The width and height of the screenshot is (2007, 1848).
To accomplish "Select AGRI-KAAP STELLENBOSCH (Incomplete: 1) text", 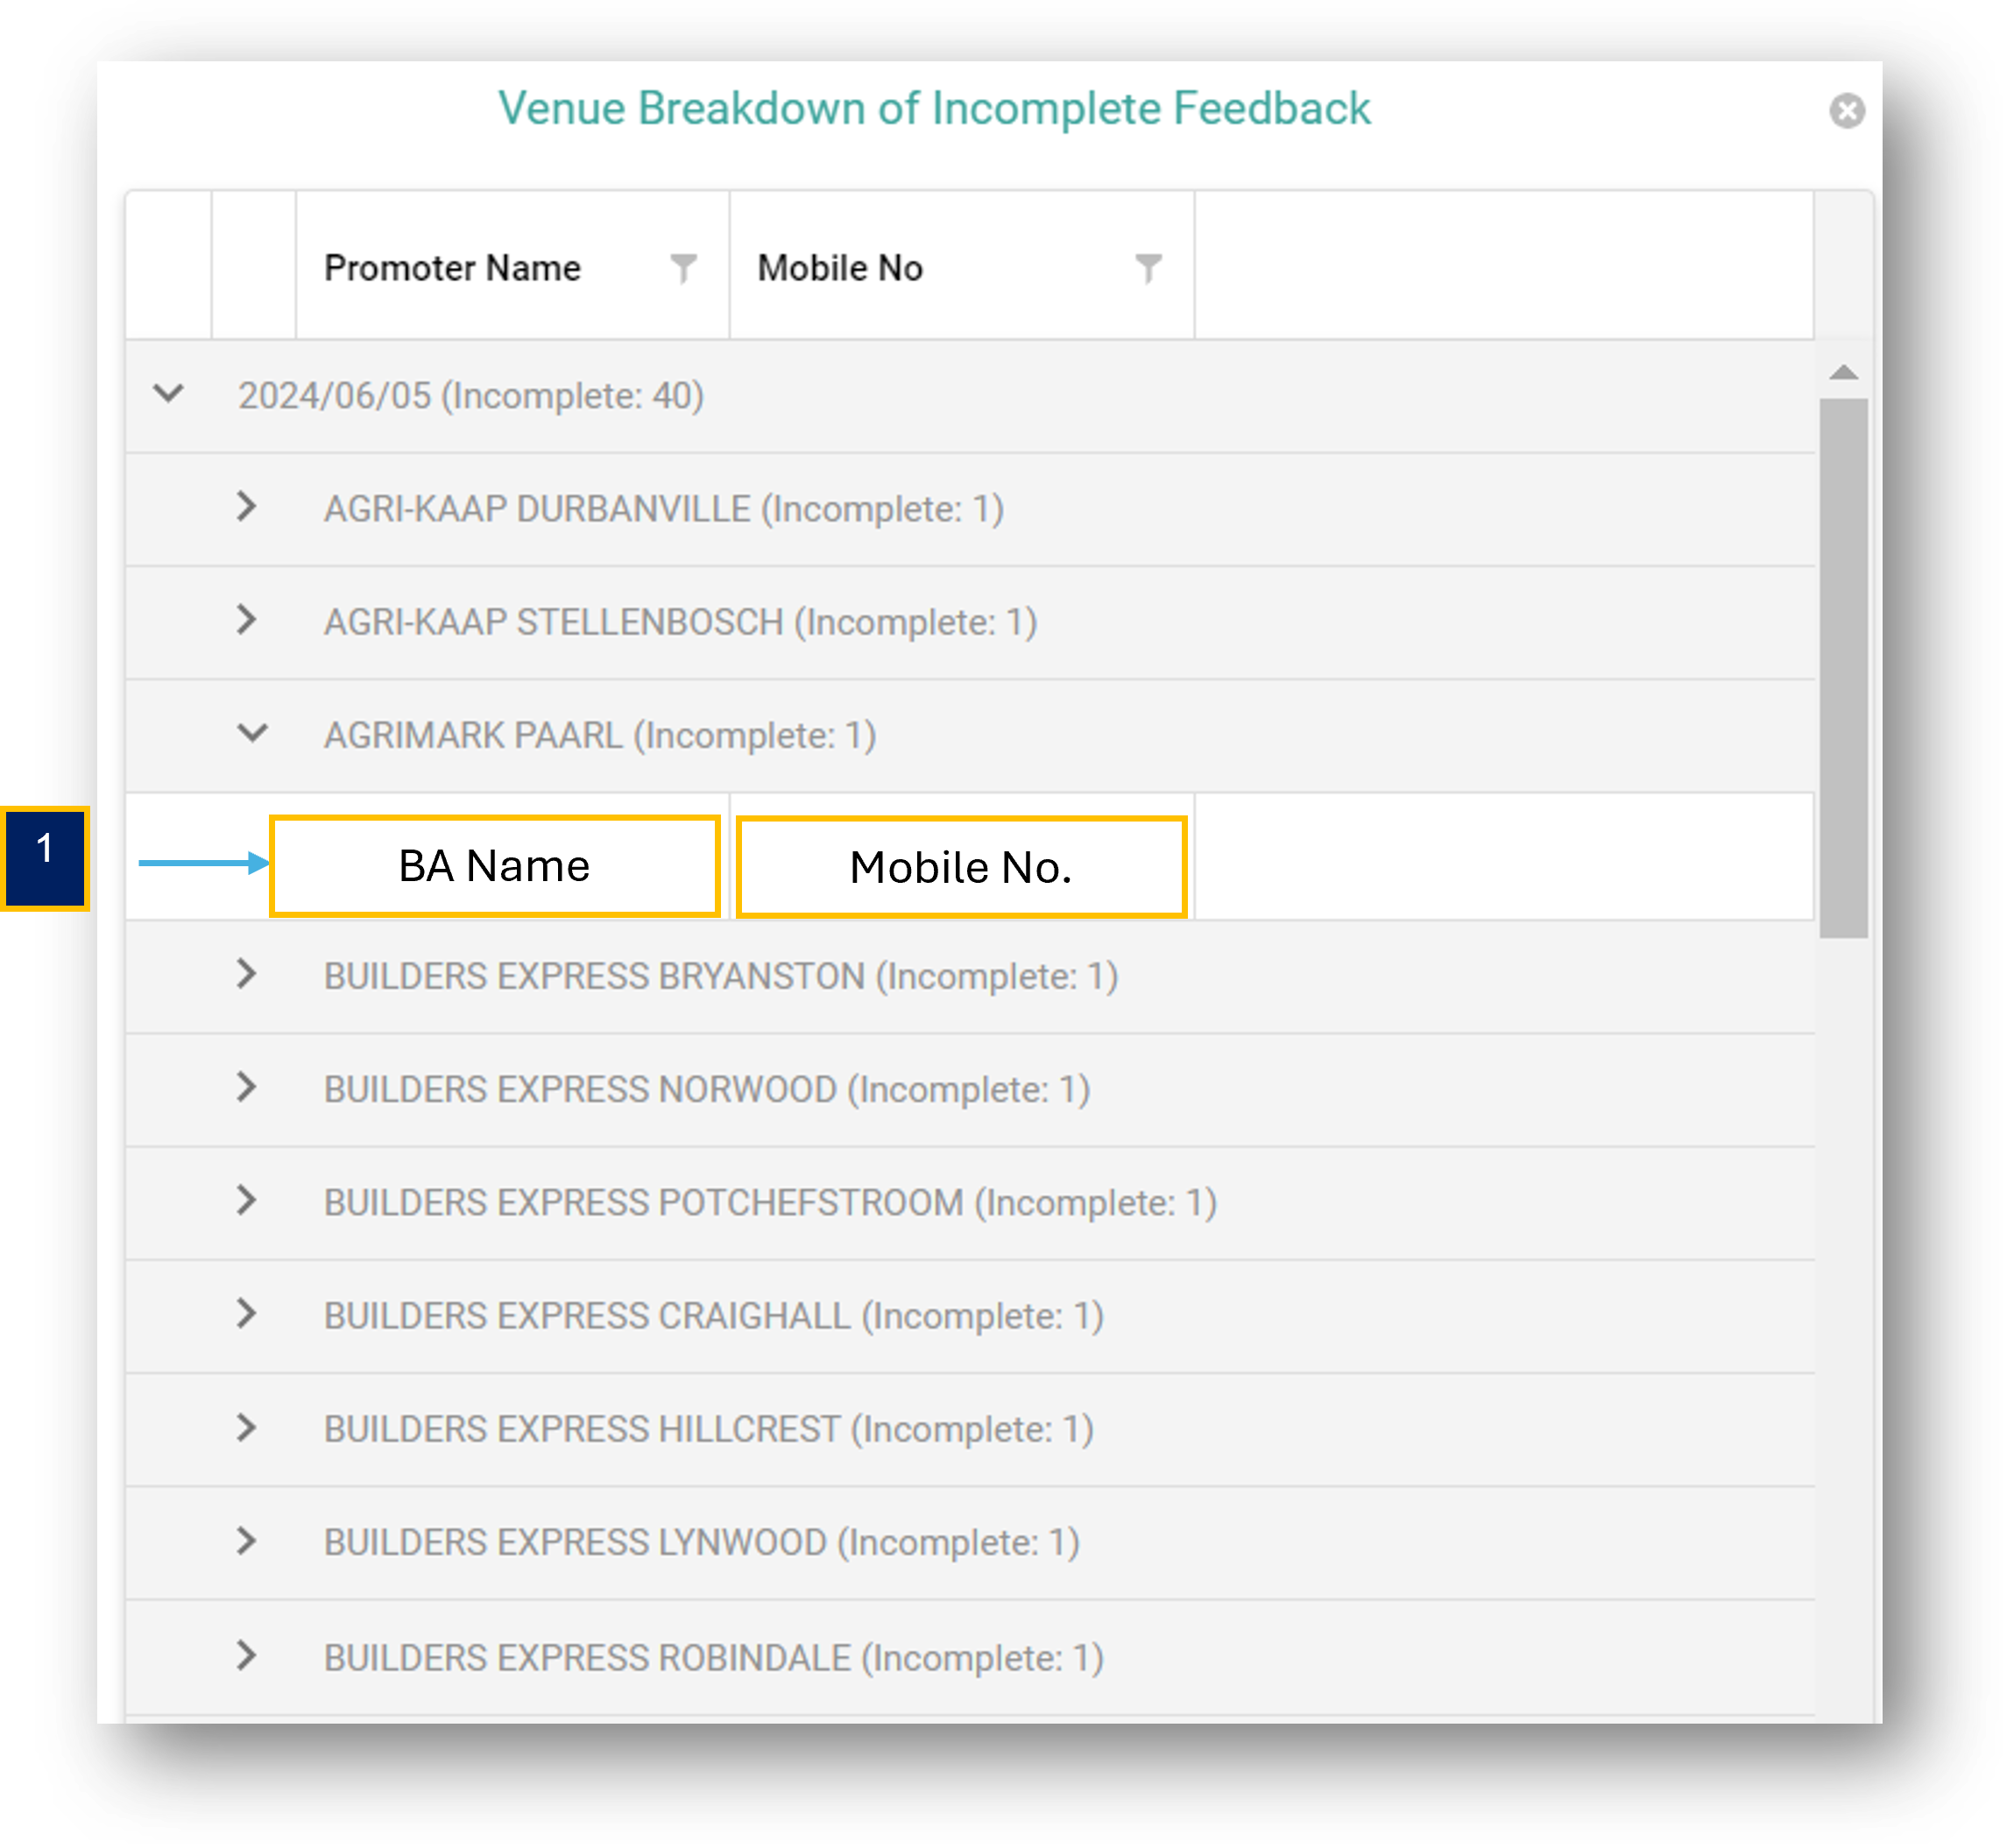I will (681, 622).
